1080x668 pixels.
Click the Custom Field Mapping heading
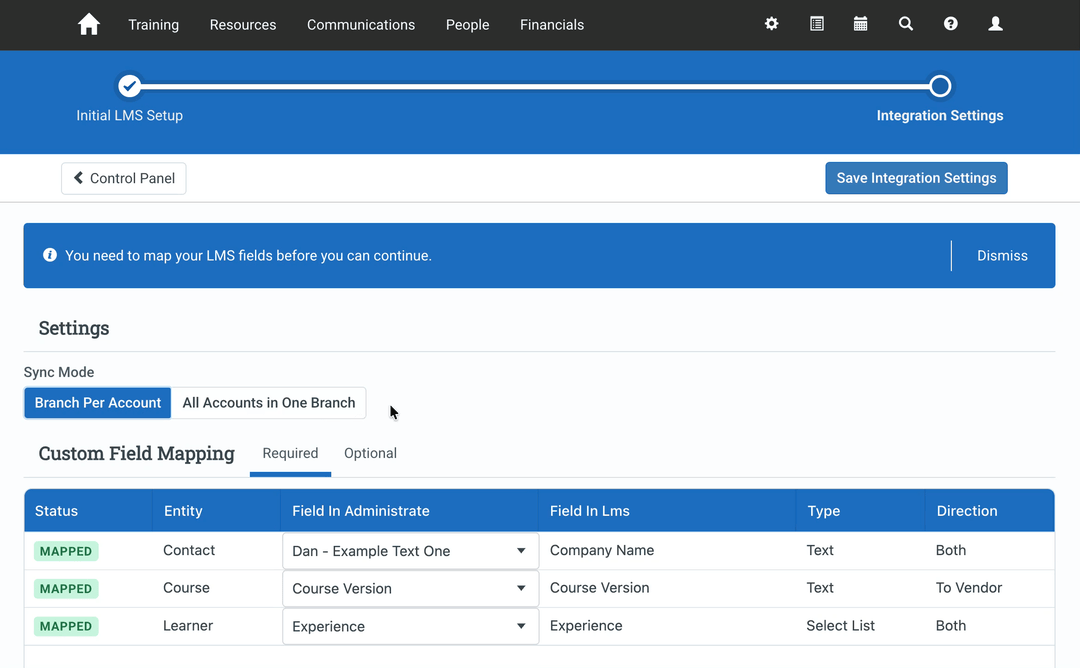[136, 453]
